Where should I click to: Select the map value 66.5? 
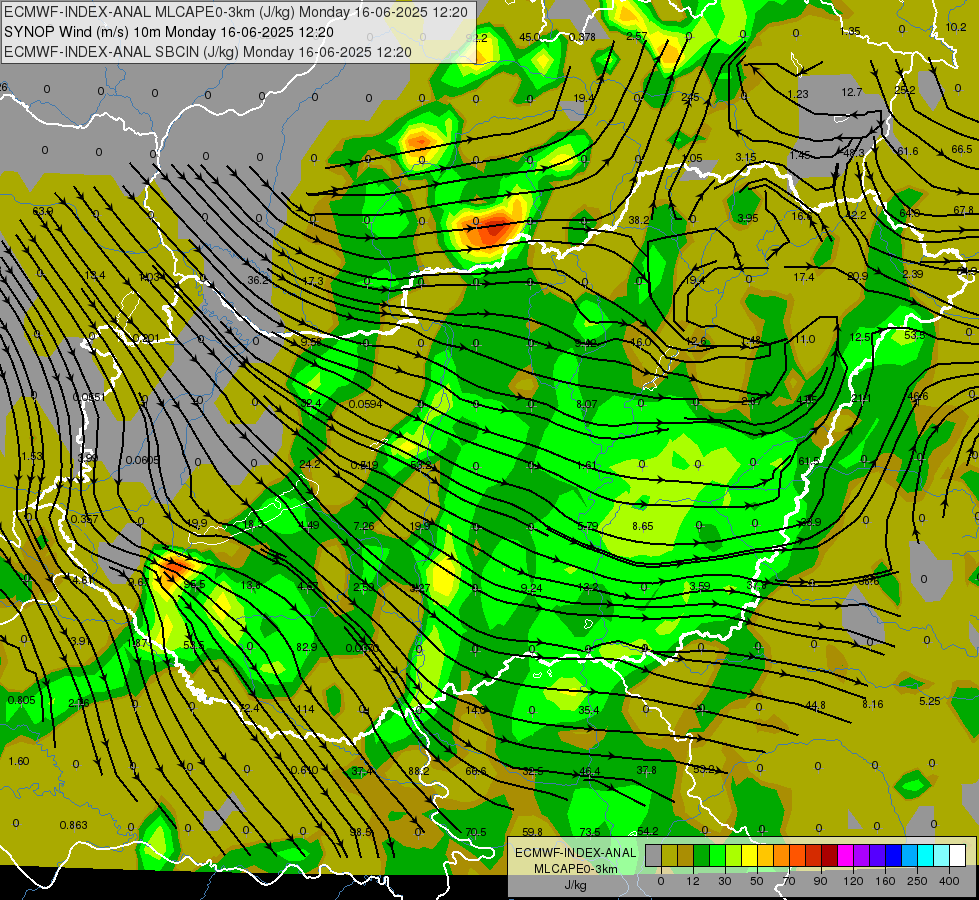tap(962, 149)
